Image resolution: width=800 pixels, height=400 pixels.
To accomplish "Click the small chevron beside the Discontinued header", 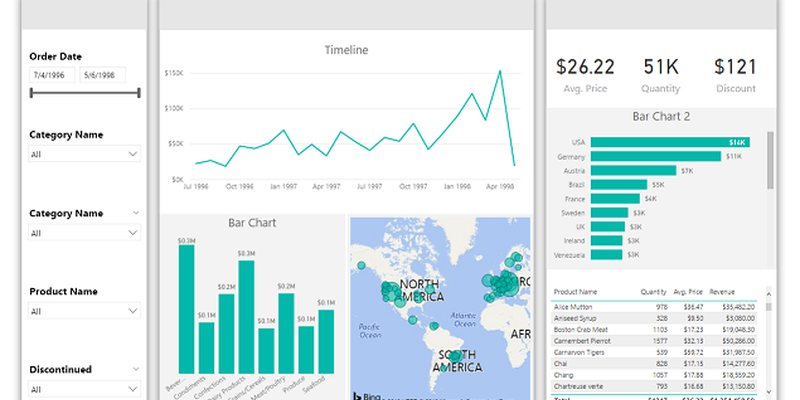I will point(136,368).
